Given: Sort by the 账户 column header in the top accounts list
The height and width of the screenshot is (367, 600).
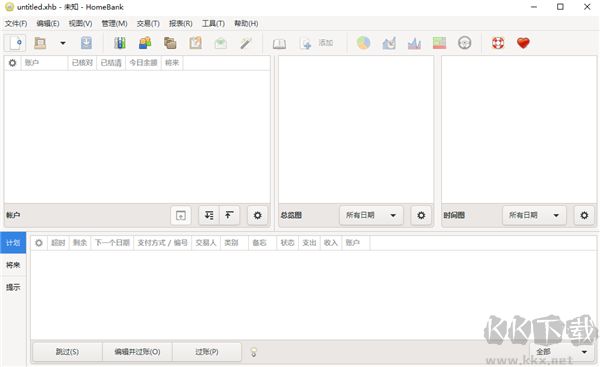Looking at the screenshot, I should 44,63.
